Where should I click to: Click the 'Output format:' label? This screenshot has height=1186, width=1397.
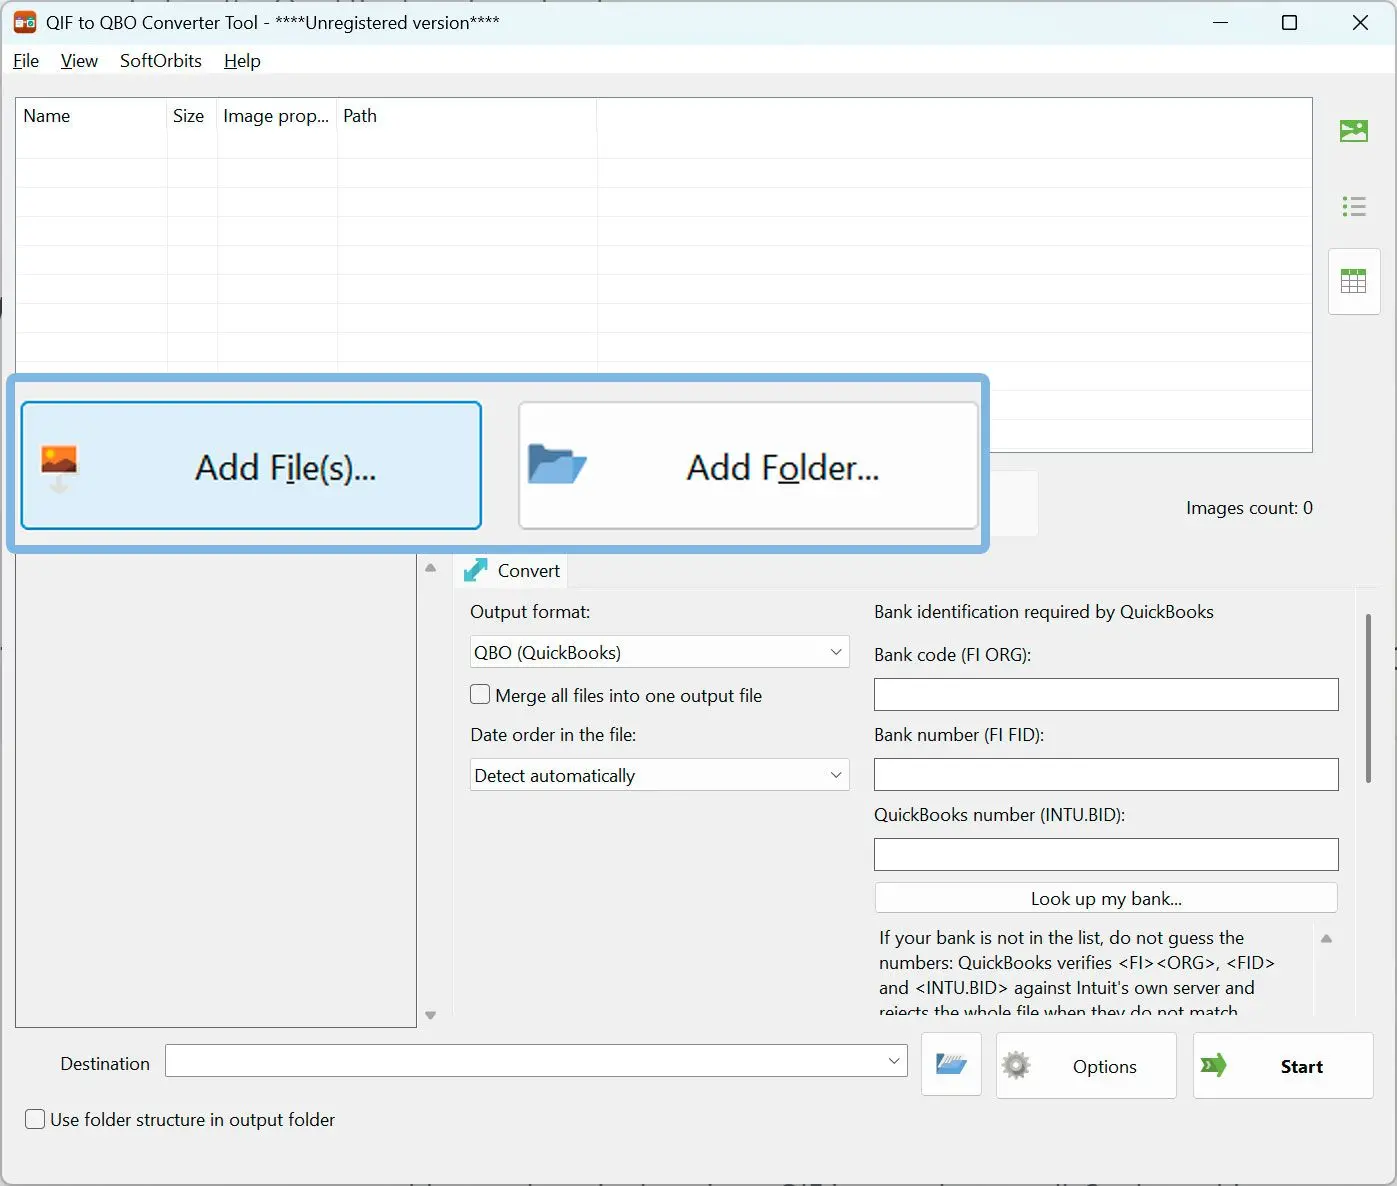[530, 612]
